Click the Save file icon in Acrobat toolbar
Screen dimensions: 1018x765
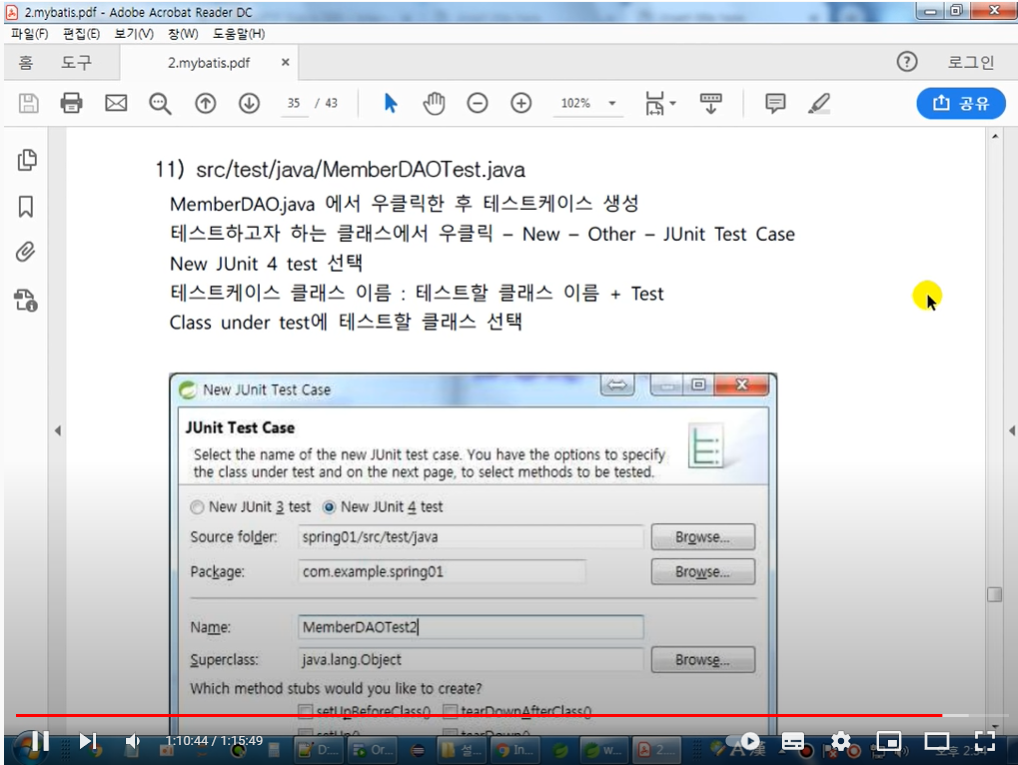pos(28,103)
